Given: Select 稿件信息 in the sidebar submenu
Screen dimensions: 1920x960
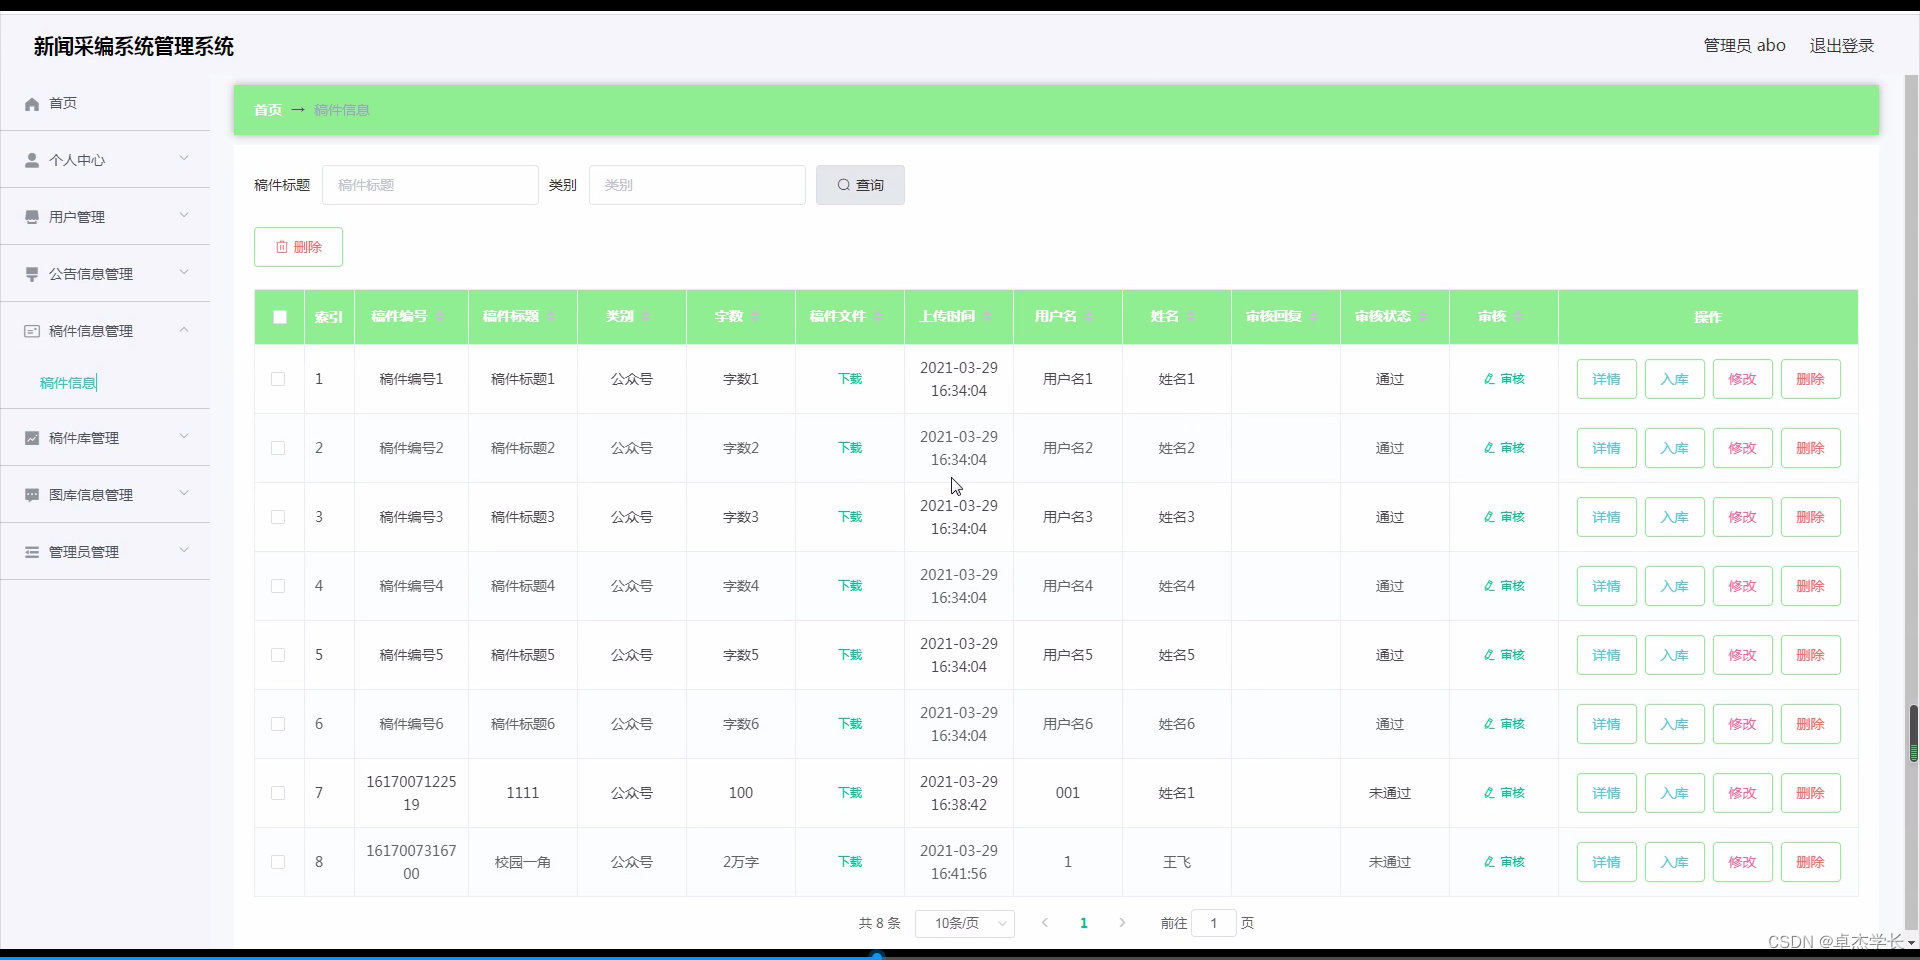Looking at the screenshot, I should click(67, 383).
